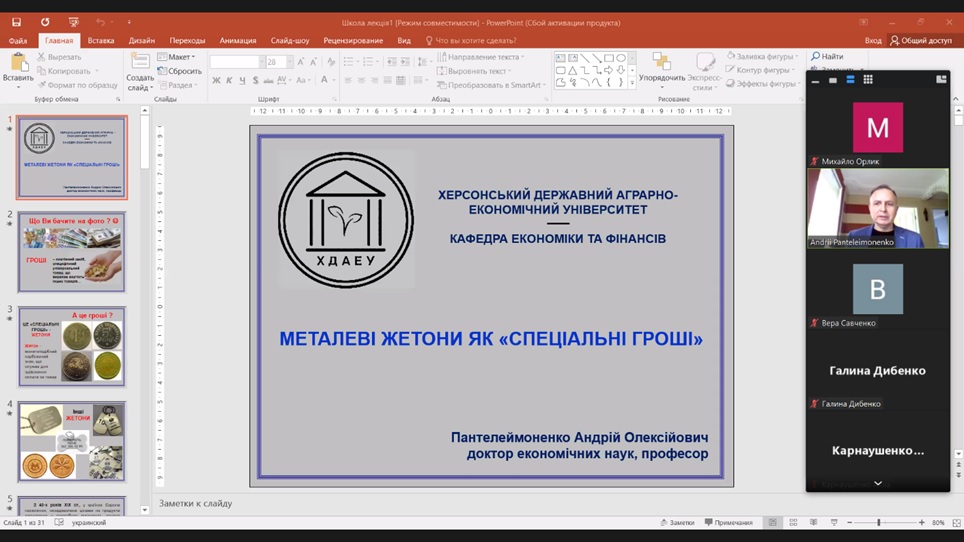Click the Общий доступ share button
Screen dimensions: 964x542
[921, 41]
